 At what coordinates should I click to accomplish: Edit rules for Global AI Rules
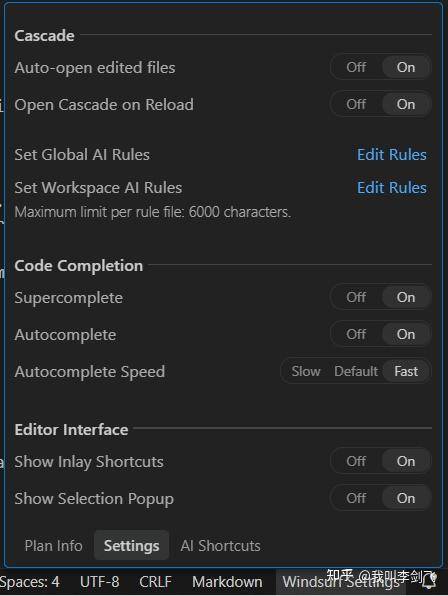pos(391,154)
